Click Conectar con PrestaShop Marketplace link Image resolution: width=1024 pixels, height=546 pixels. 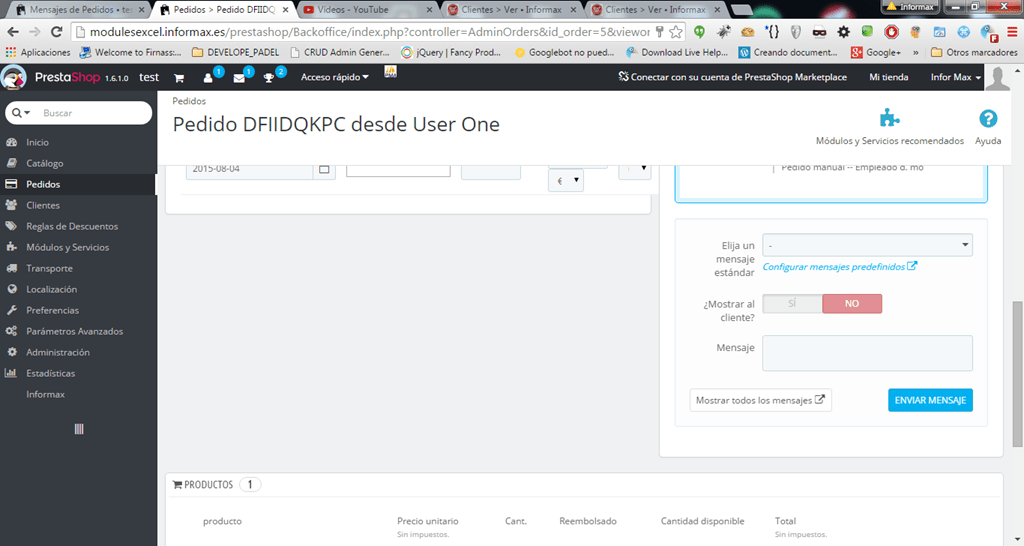point(732,77)
